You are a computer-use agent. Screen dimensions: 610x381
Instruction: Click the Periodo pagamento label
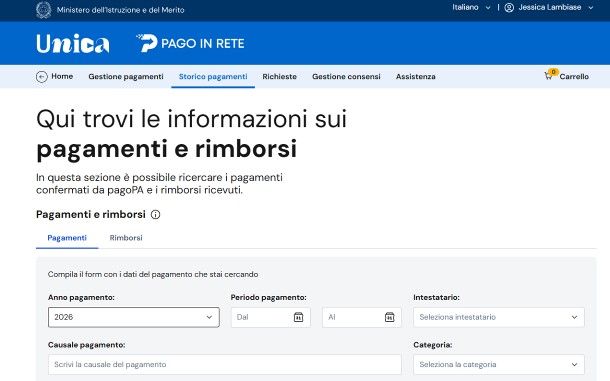coord(268,297)
